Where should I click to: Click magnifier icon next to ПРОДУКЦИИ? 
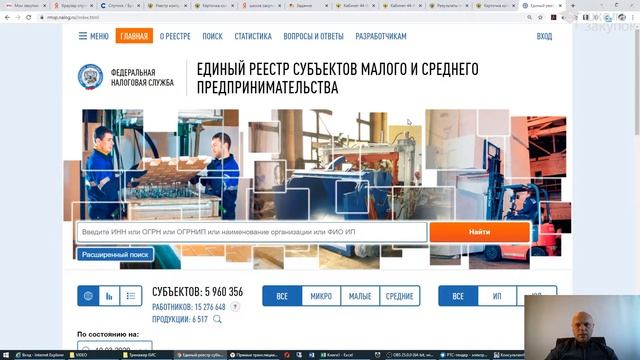(217, 319)
